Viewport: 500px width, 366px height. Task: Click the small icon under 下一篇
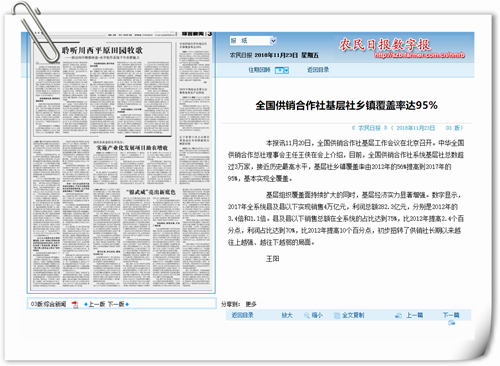click(x=451, y=322)
